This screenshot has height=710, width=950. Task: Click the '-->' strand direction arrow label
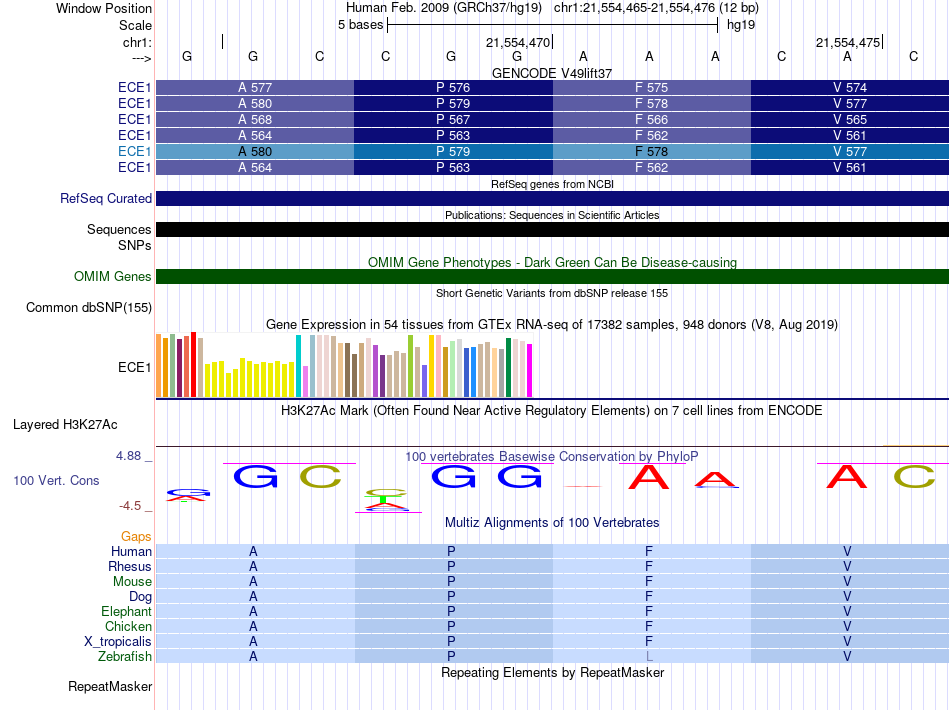(141, 58)
